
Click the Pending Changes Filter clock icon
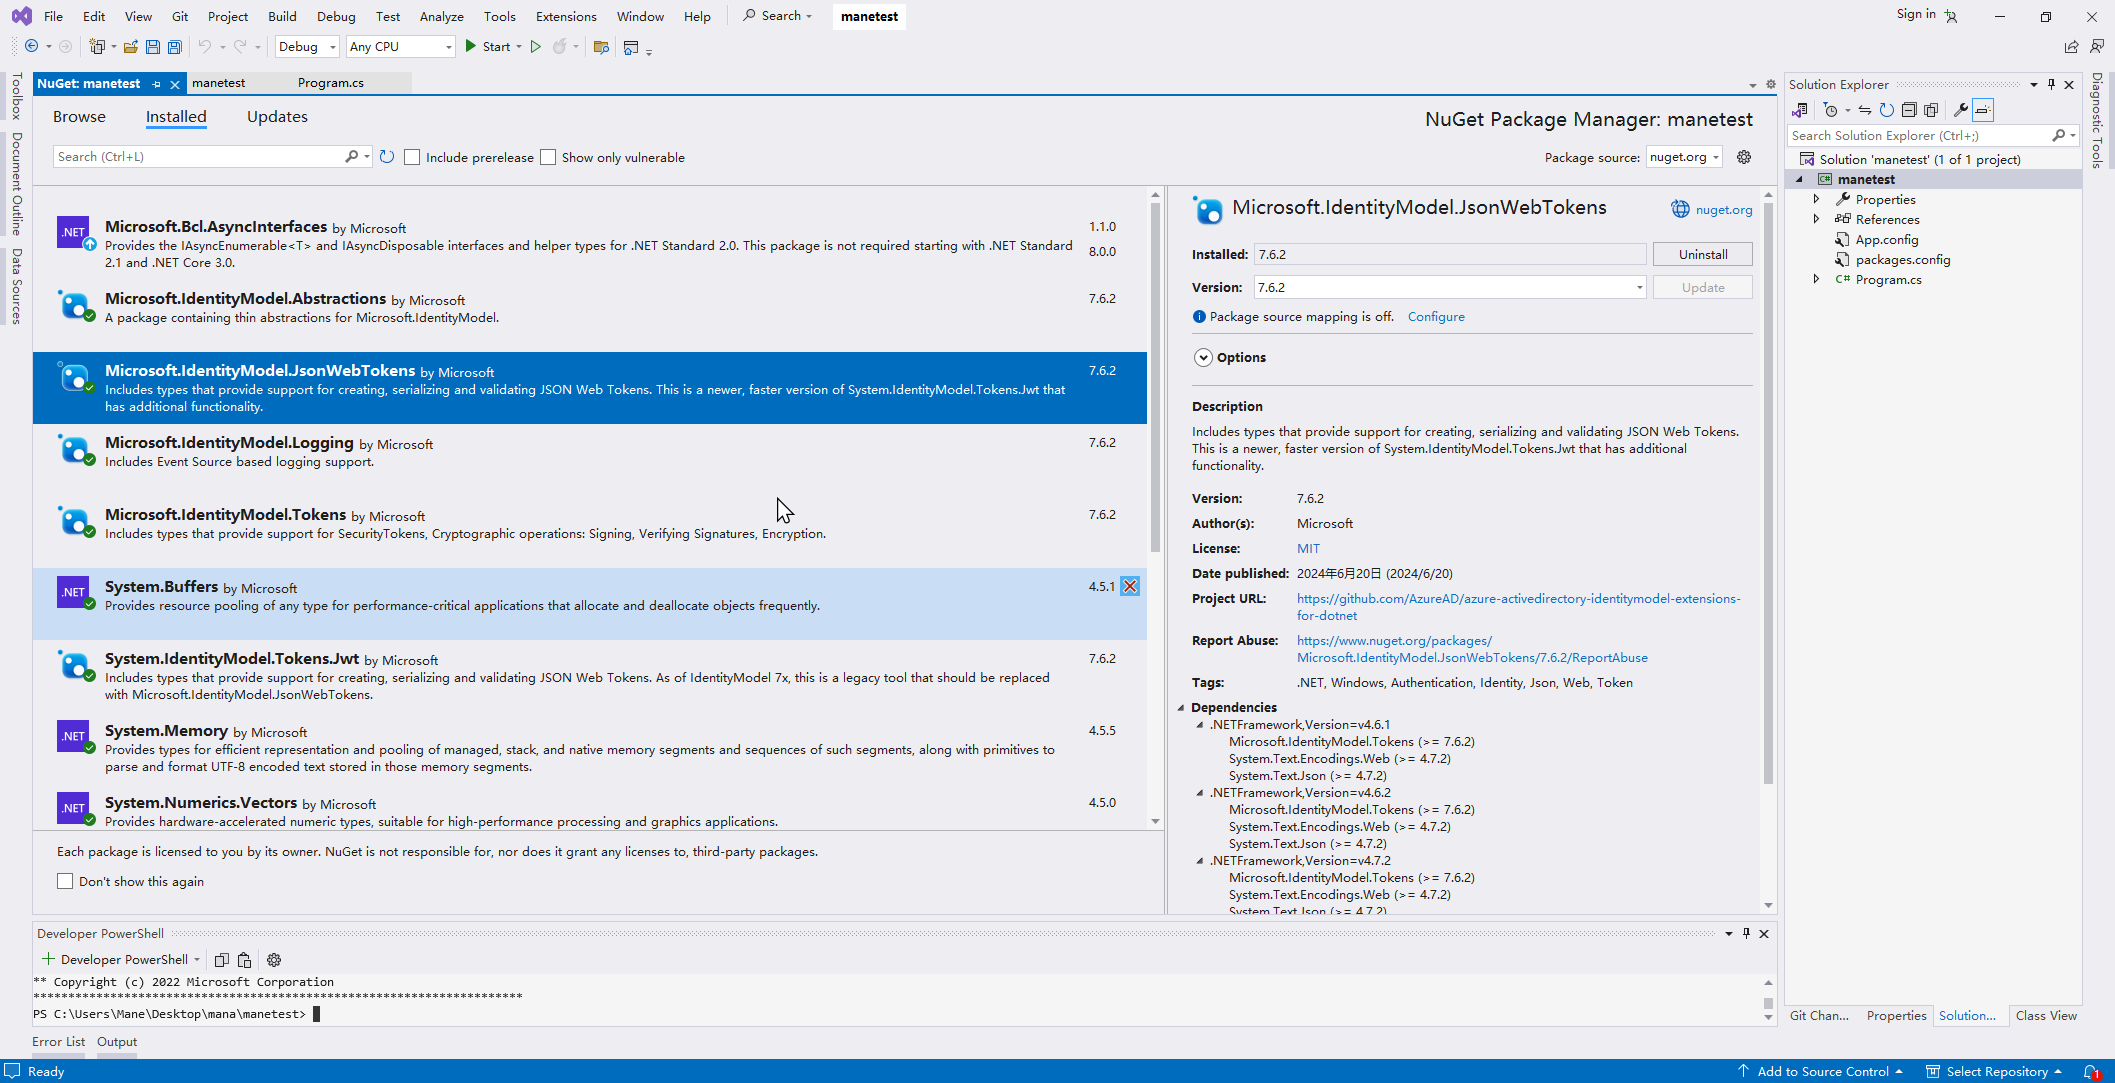(x=1830, y=110)
